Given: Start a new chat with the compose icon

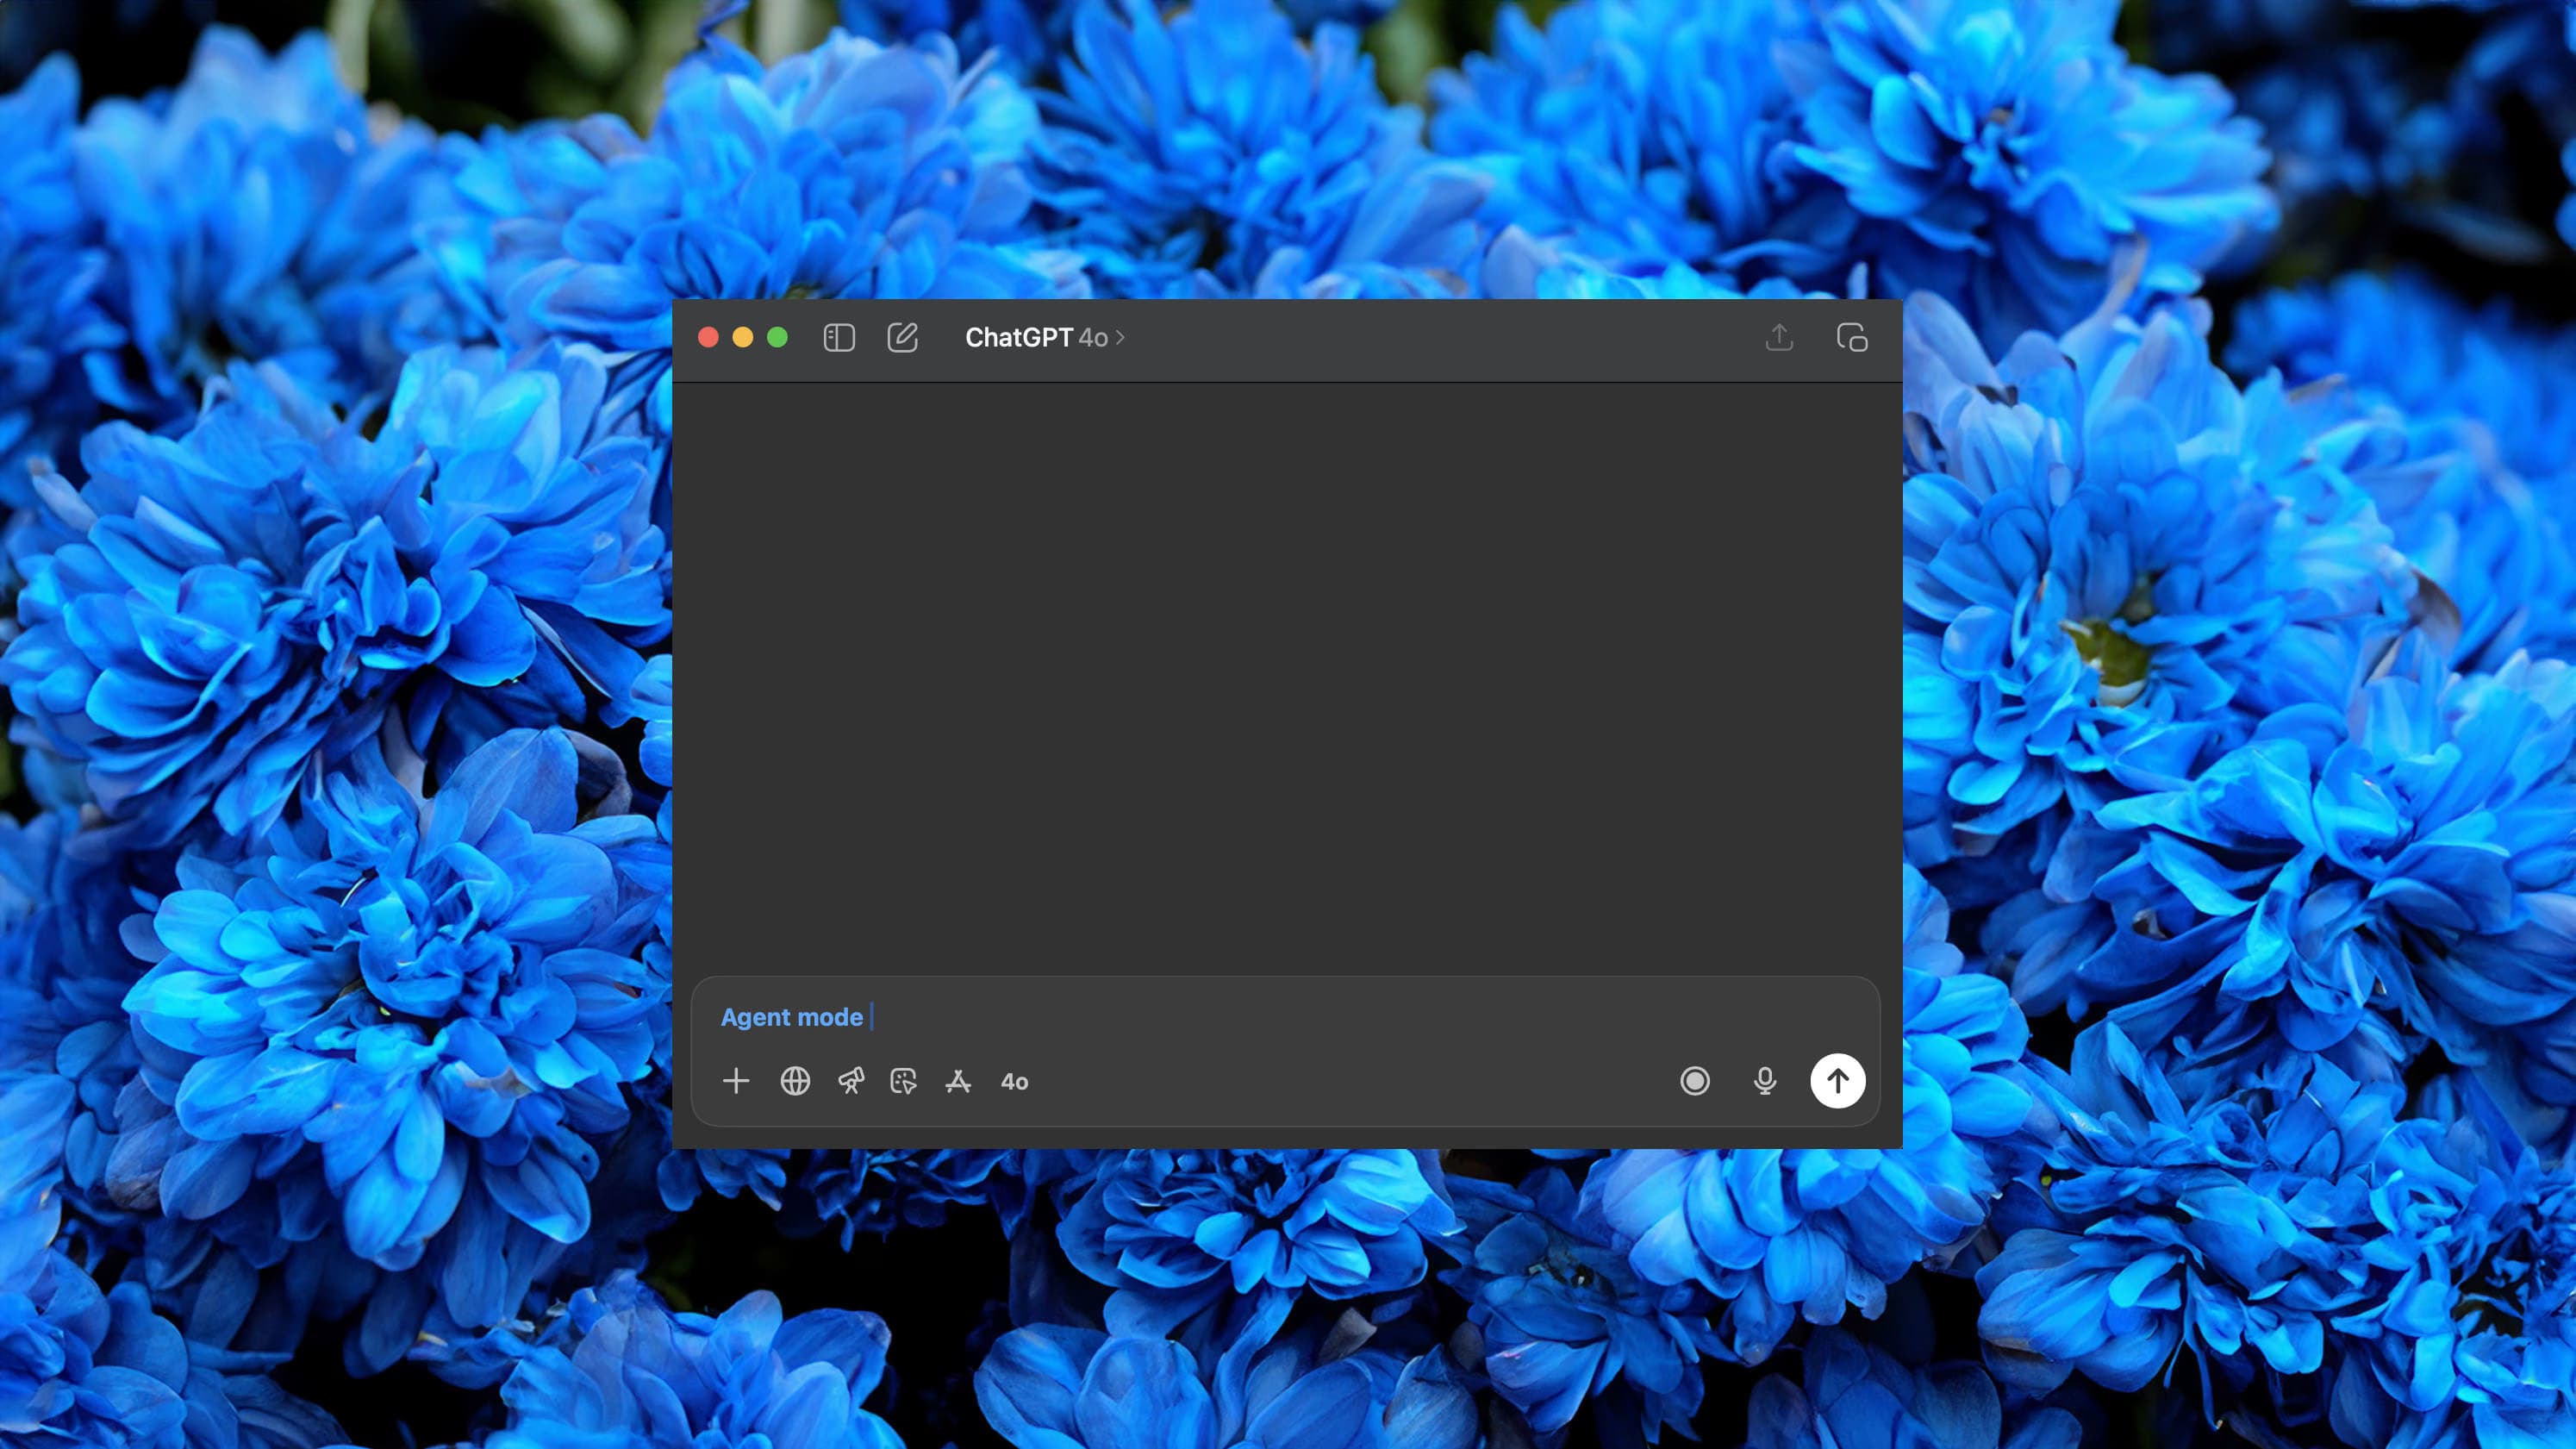Looking at the screenshot, I should [903, 338].
